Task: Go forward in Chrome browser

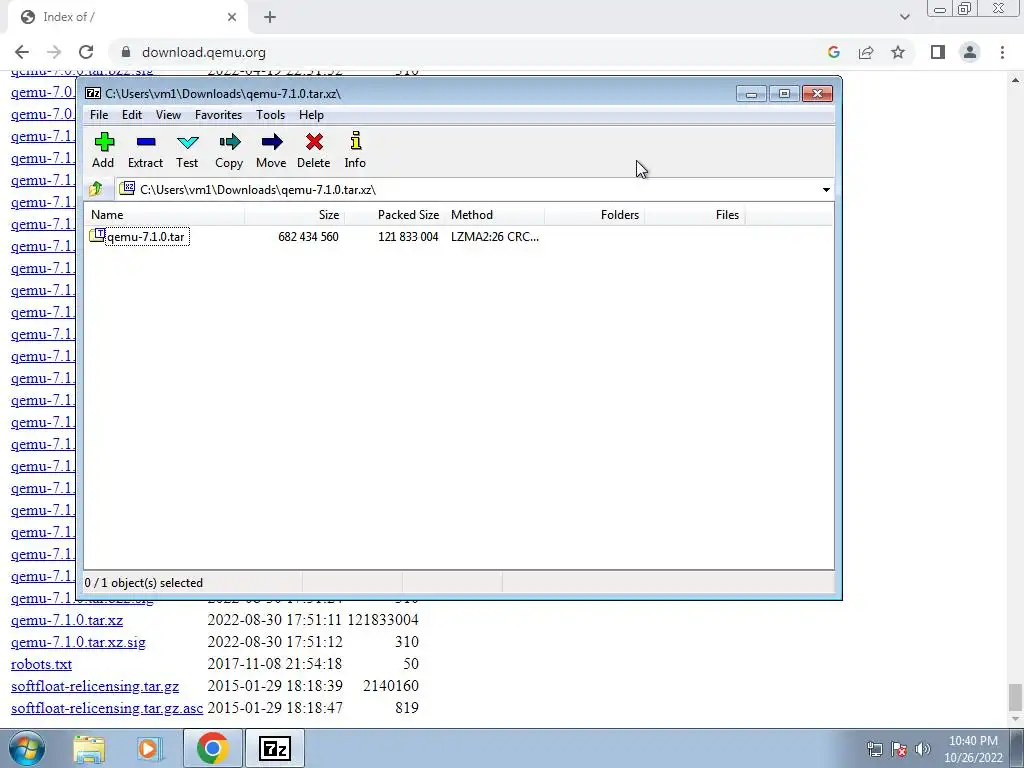Action: pos(54,52)
